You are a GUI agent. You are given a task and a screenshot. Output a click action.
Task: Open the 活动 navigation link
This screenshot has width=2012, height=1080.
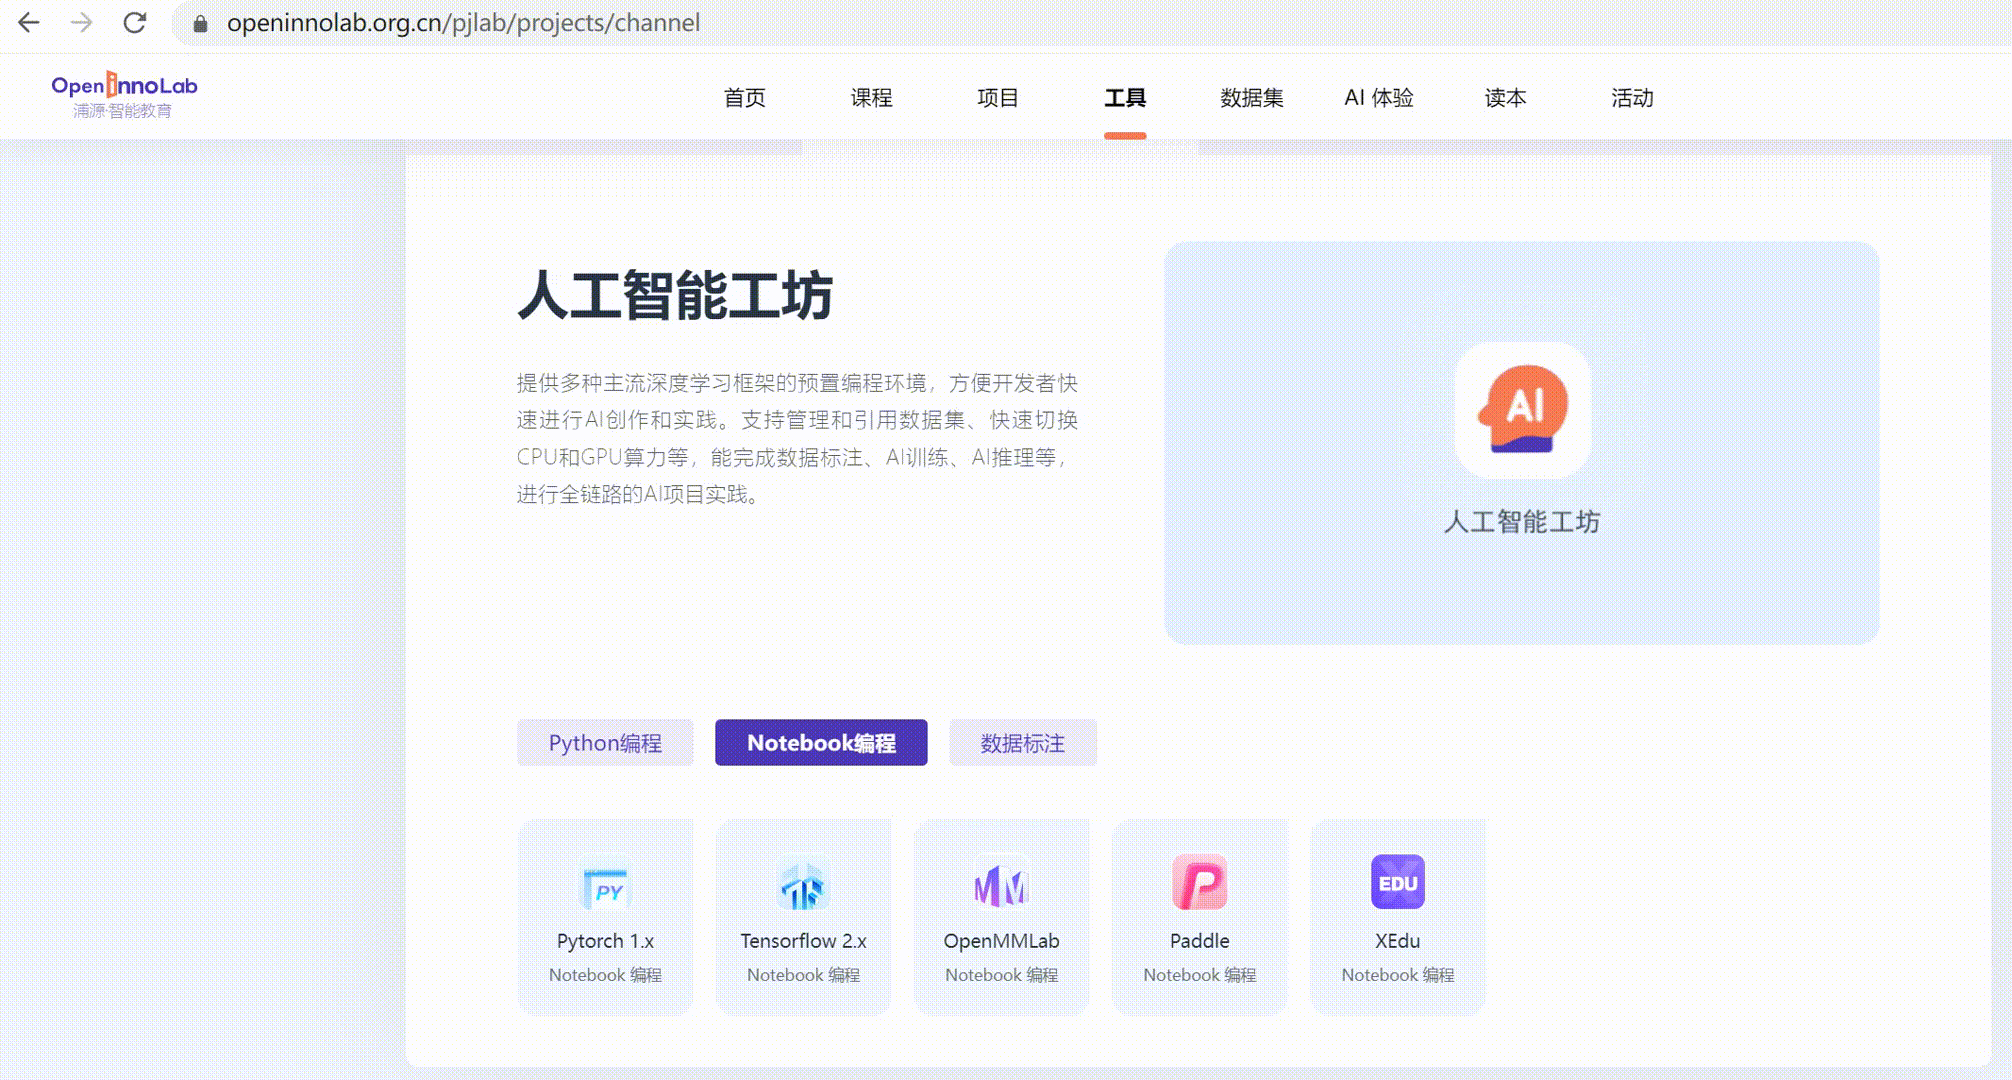[1632, 98]
